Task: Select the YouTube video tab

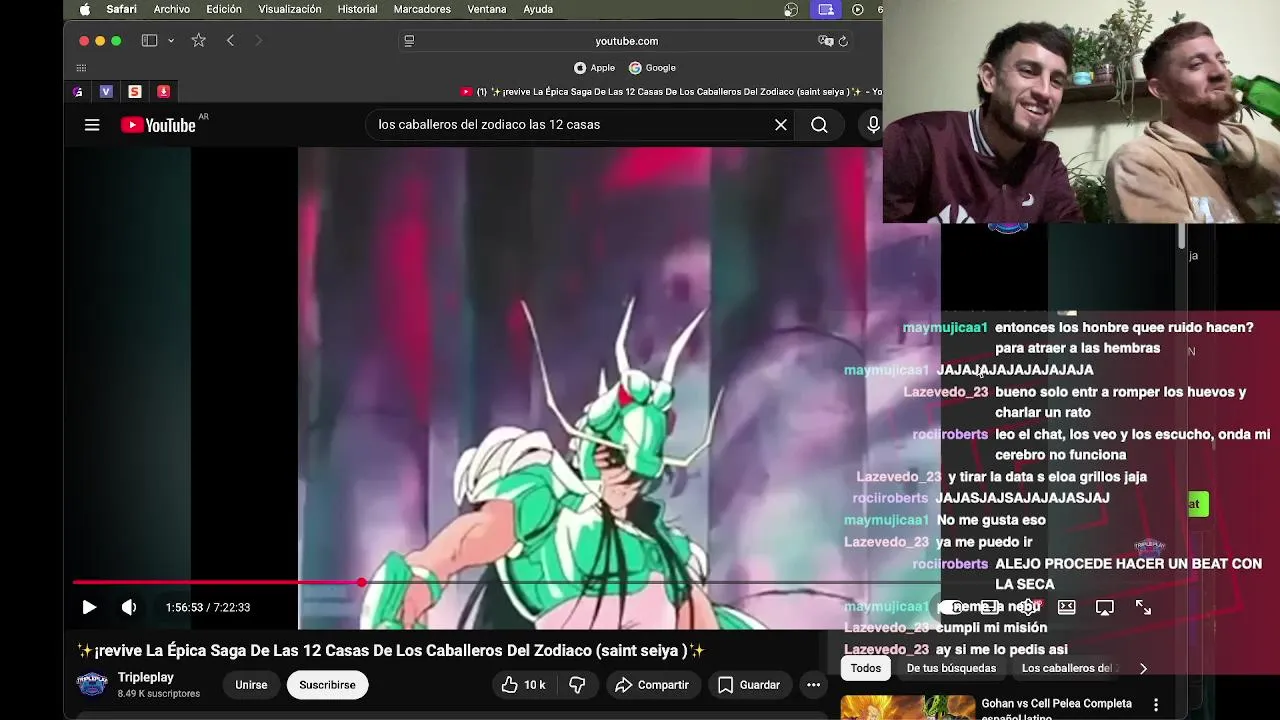Action: (x=670, y=91)
